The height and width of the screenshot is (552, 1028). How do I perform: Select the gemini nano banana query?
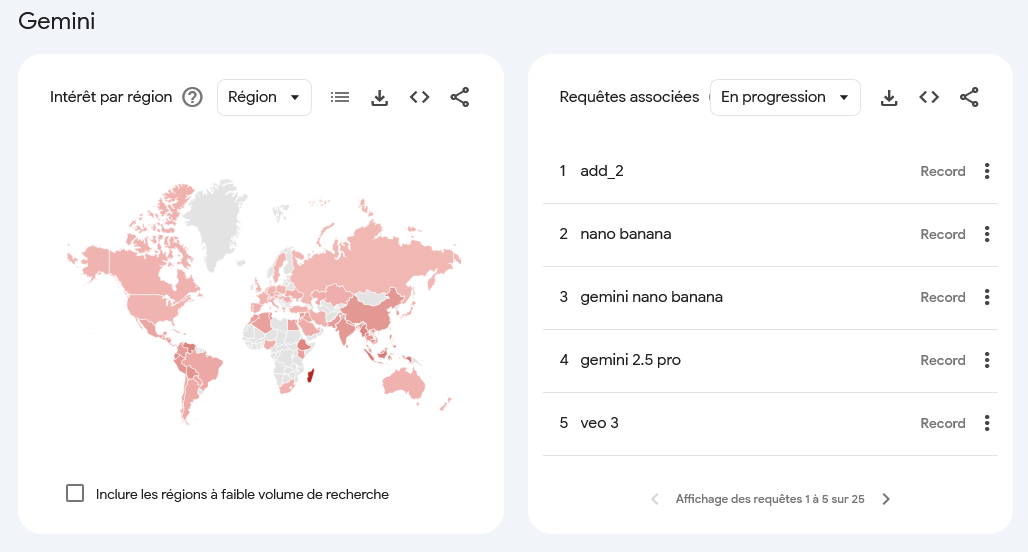[651, 297]
